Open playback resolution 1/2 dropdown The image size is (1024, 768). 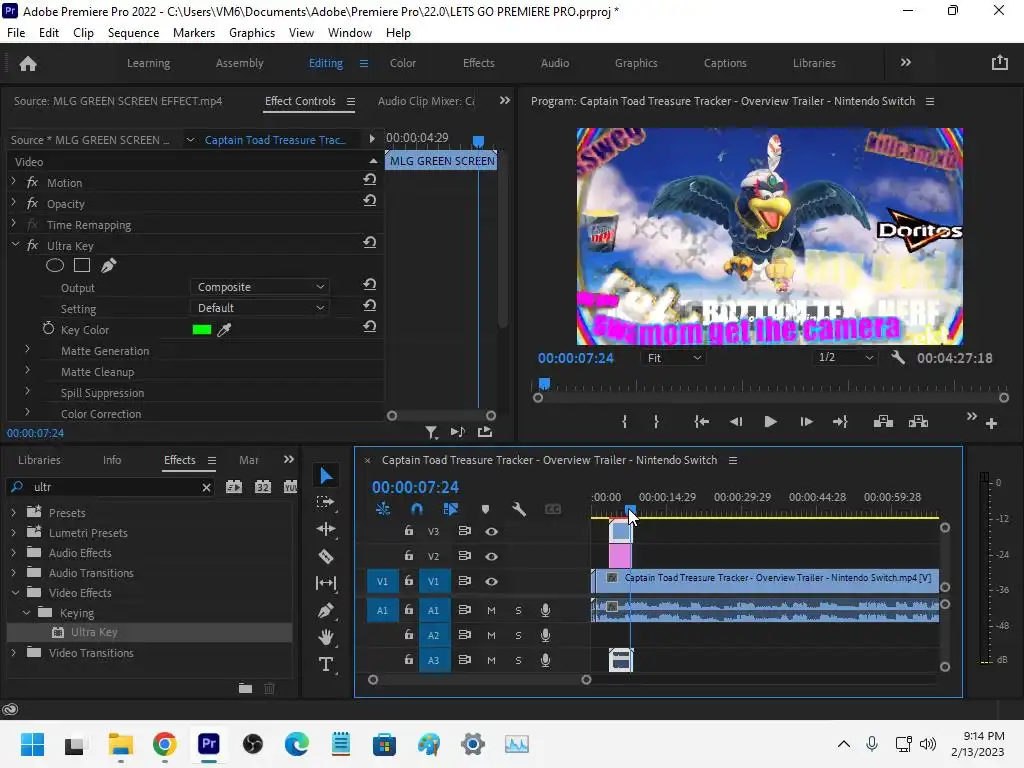[x=845, y=357]
